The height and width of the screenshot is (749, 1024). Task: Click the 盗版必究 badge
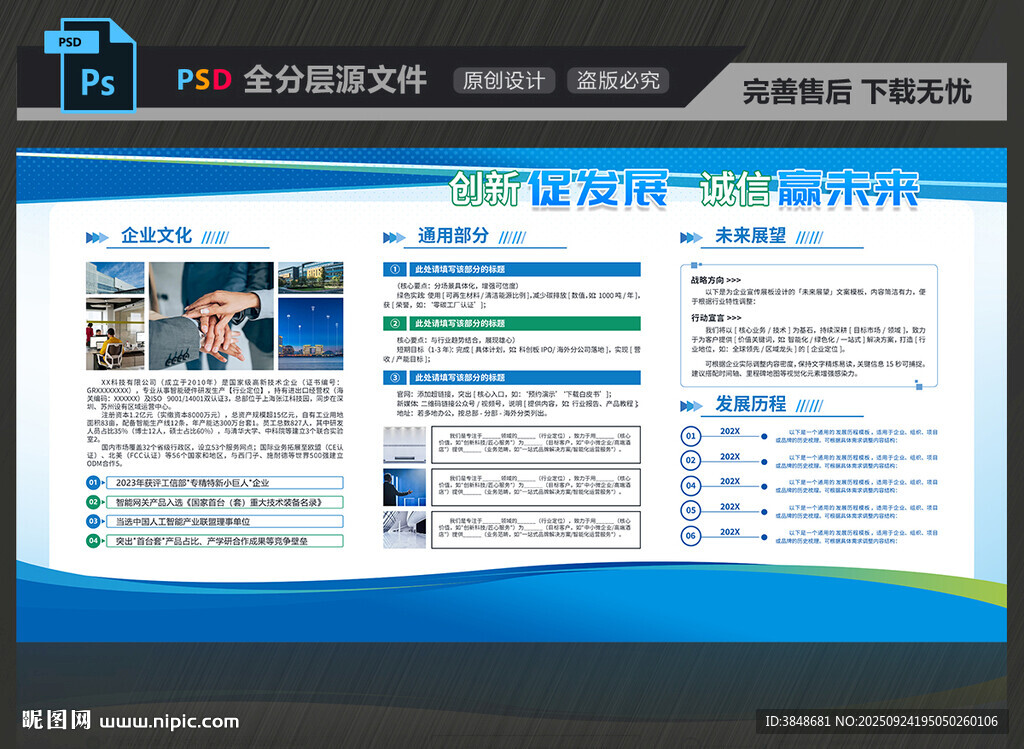click(618, 80)
